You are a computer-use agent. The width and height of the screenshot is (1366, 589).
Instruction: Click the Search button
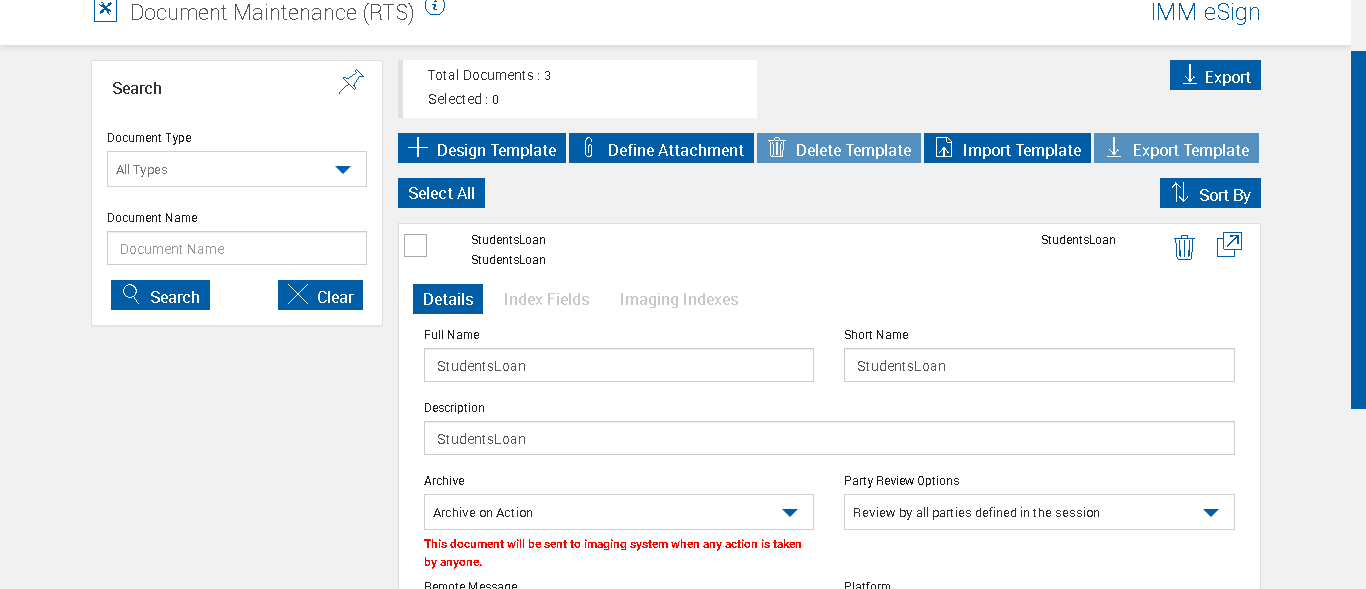[160, 296]
